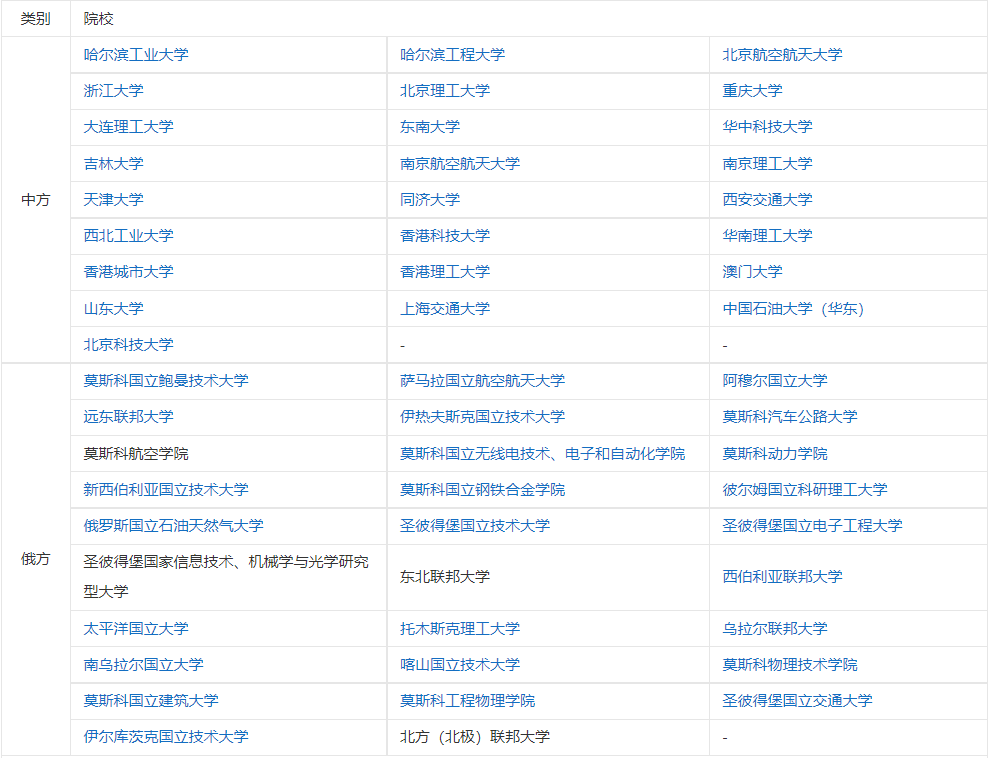Open 彼尔姆国立科研理工大学 link
Viewport: 991px width, 758px height.
pyautogui.click(x=805, y=489)
